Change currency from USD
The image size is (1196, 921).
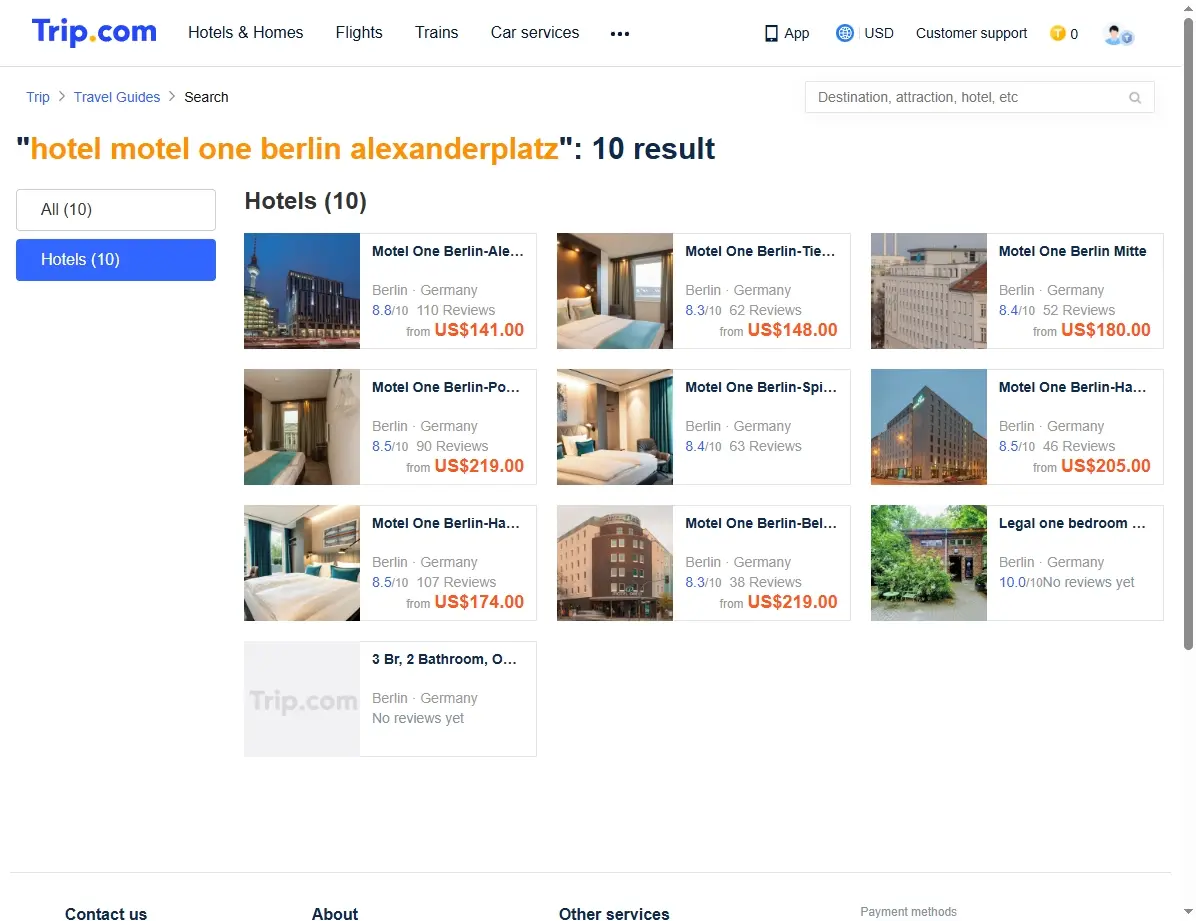[879, 34]
